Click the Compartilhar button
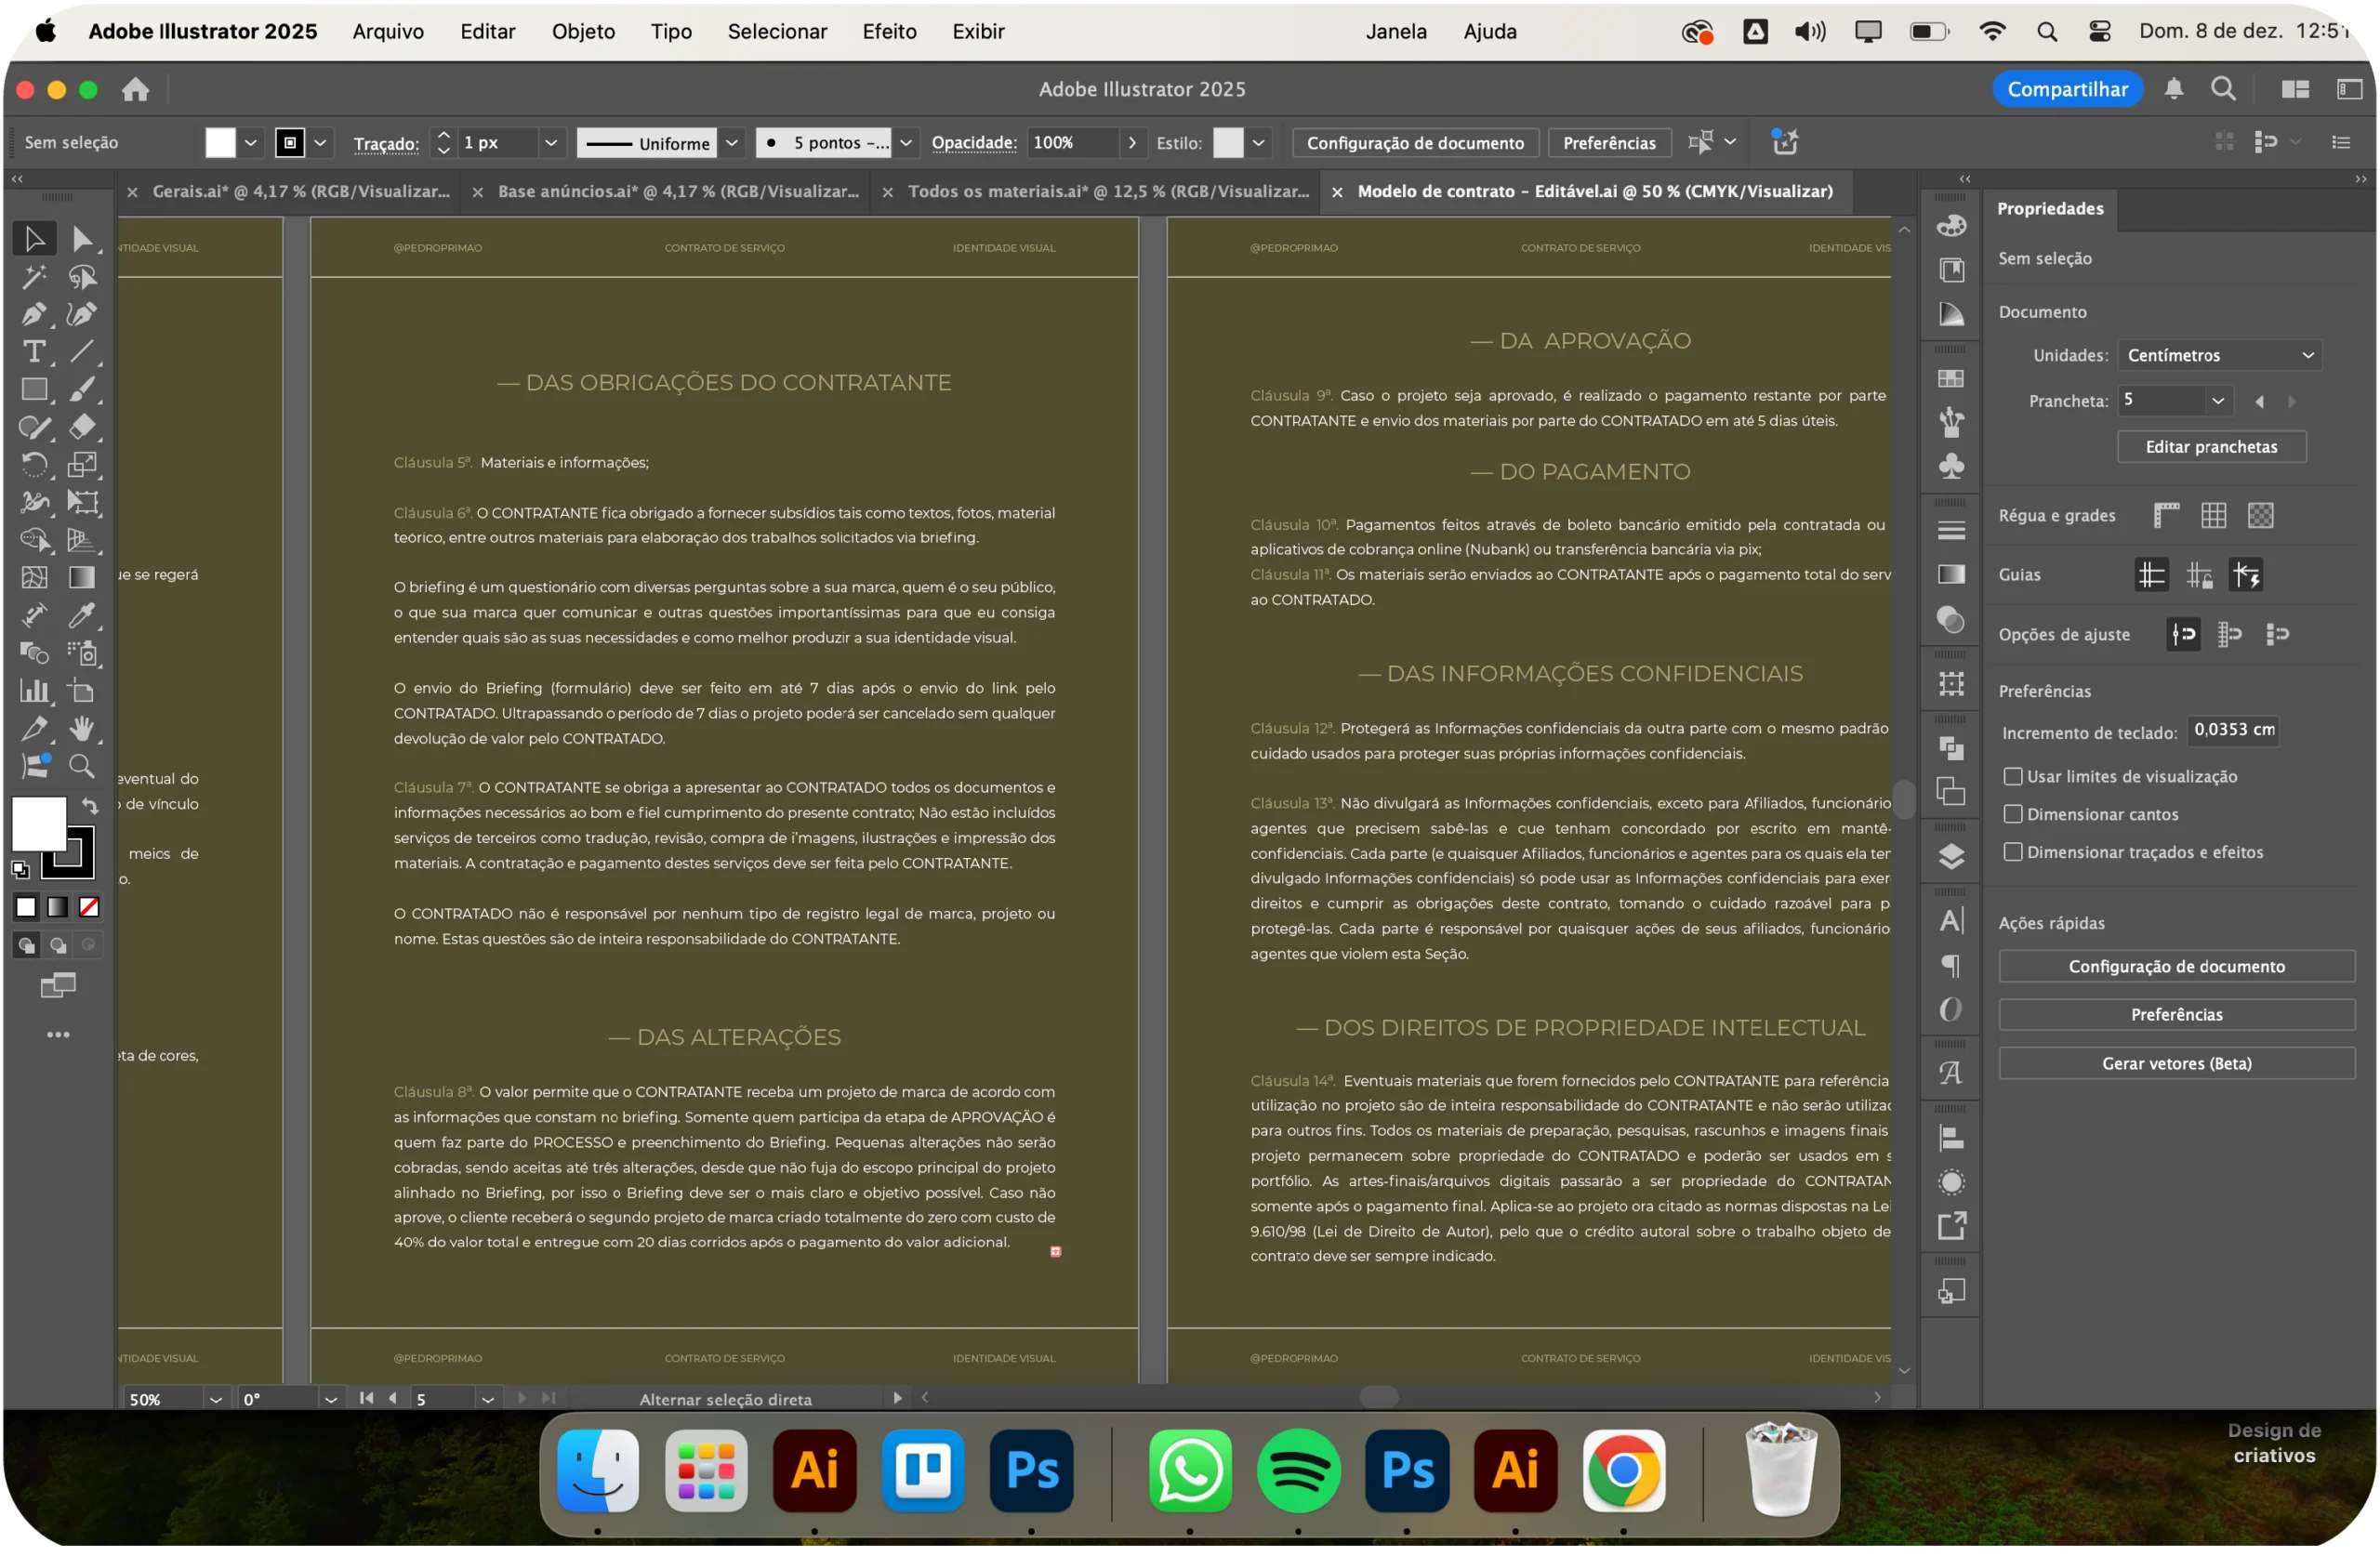This screenshot has width=2380, height=1556. 2067,89
